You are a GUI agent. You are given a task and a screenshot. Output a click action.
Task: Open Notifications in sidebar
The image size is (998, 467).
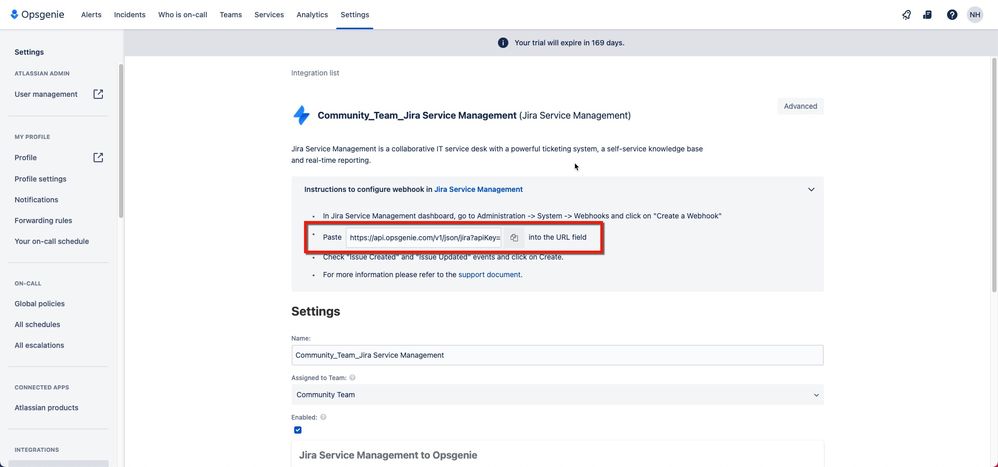coord(36,200)
